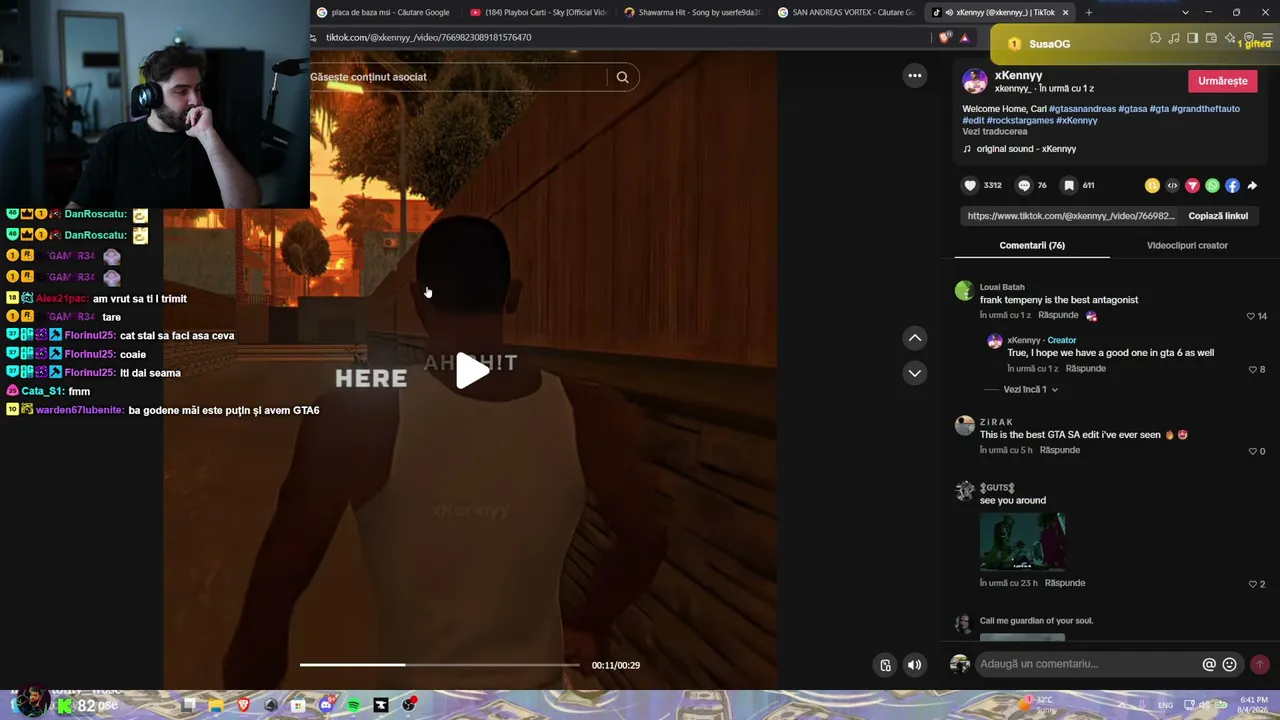Expand 'Vezi încă 1' replies

[x=1030, y=389]
